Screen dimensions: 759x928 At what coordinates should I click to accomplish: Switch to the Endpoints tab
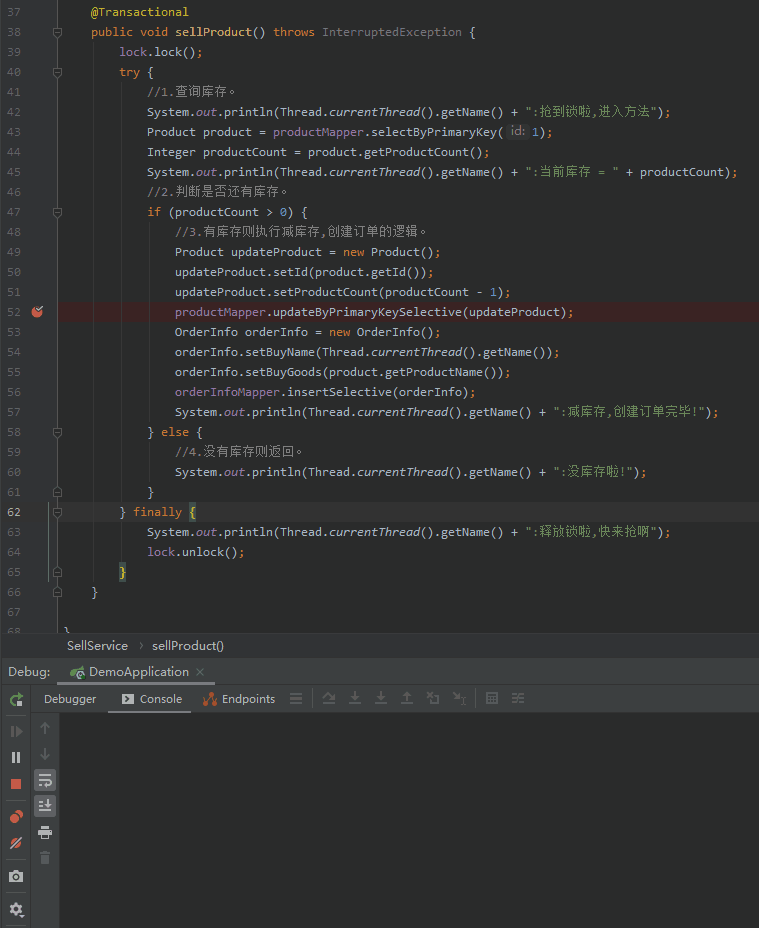pos(239,699)
